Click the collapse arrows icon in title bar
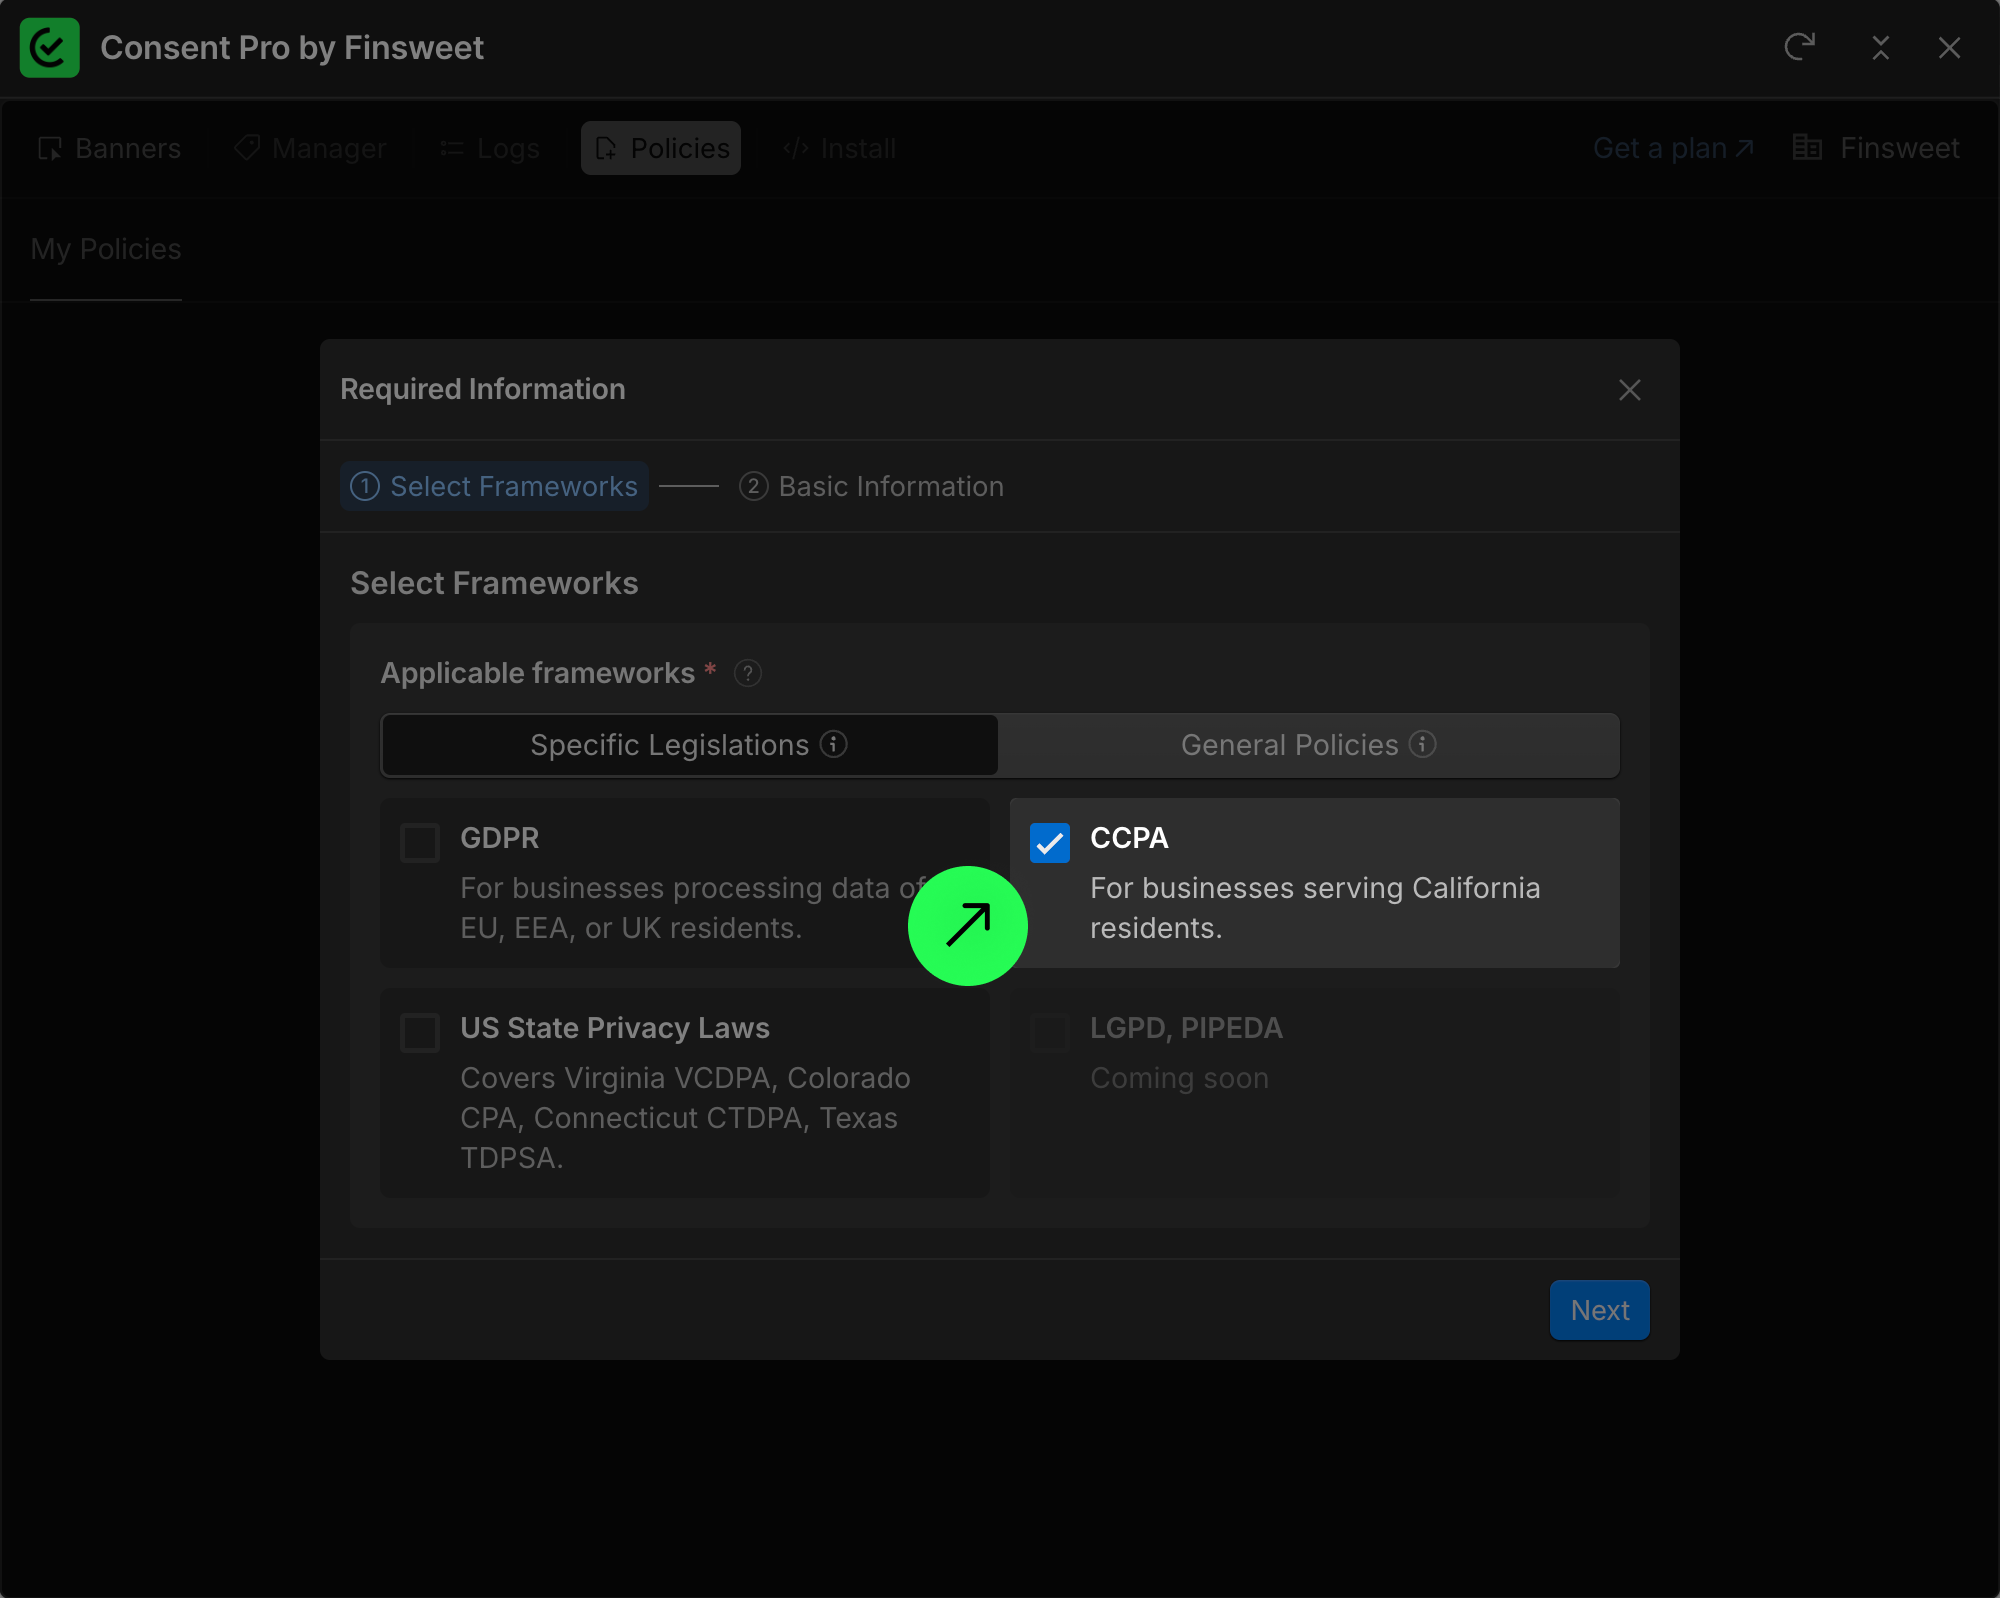2000x1598 pixels. pyautogui.click(x=1881, y=48)
